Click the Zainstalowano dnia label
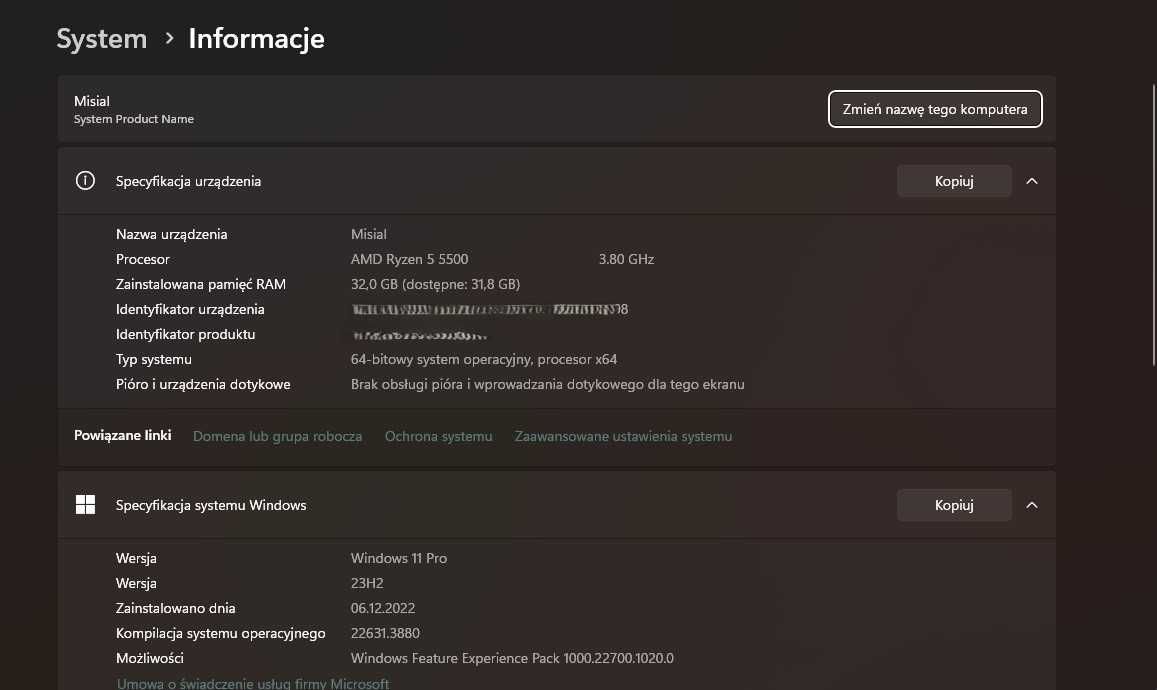Screen dimensions: 1157x690 tap(176, 608)
